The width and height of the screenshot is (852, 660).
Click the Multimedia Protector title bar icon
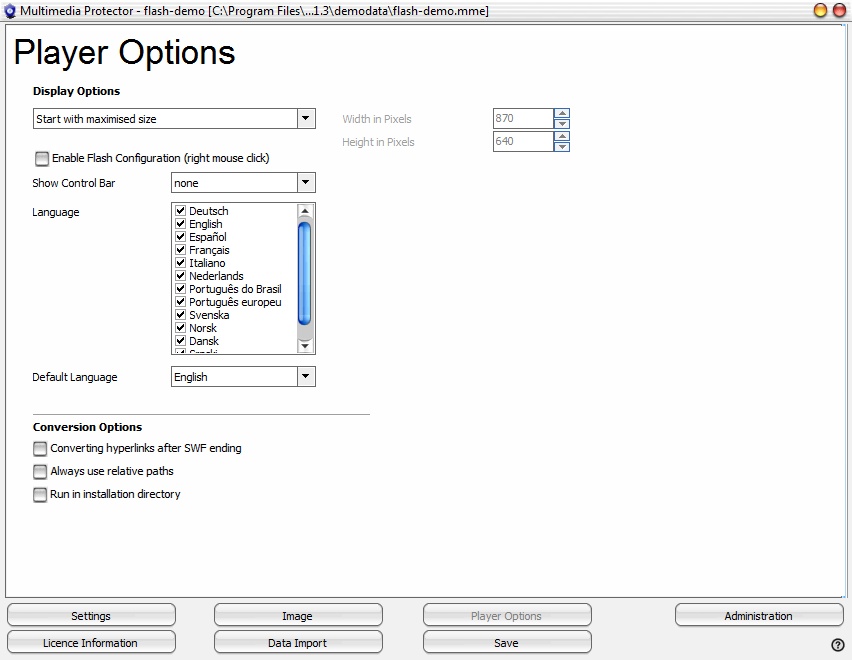pyautogui.click(x=10, y=10)
